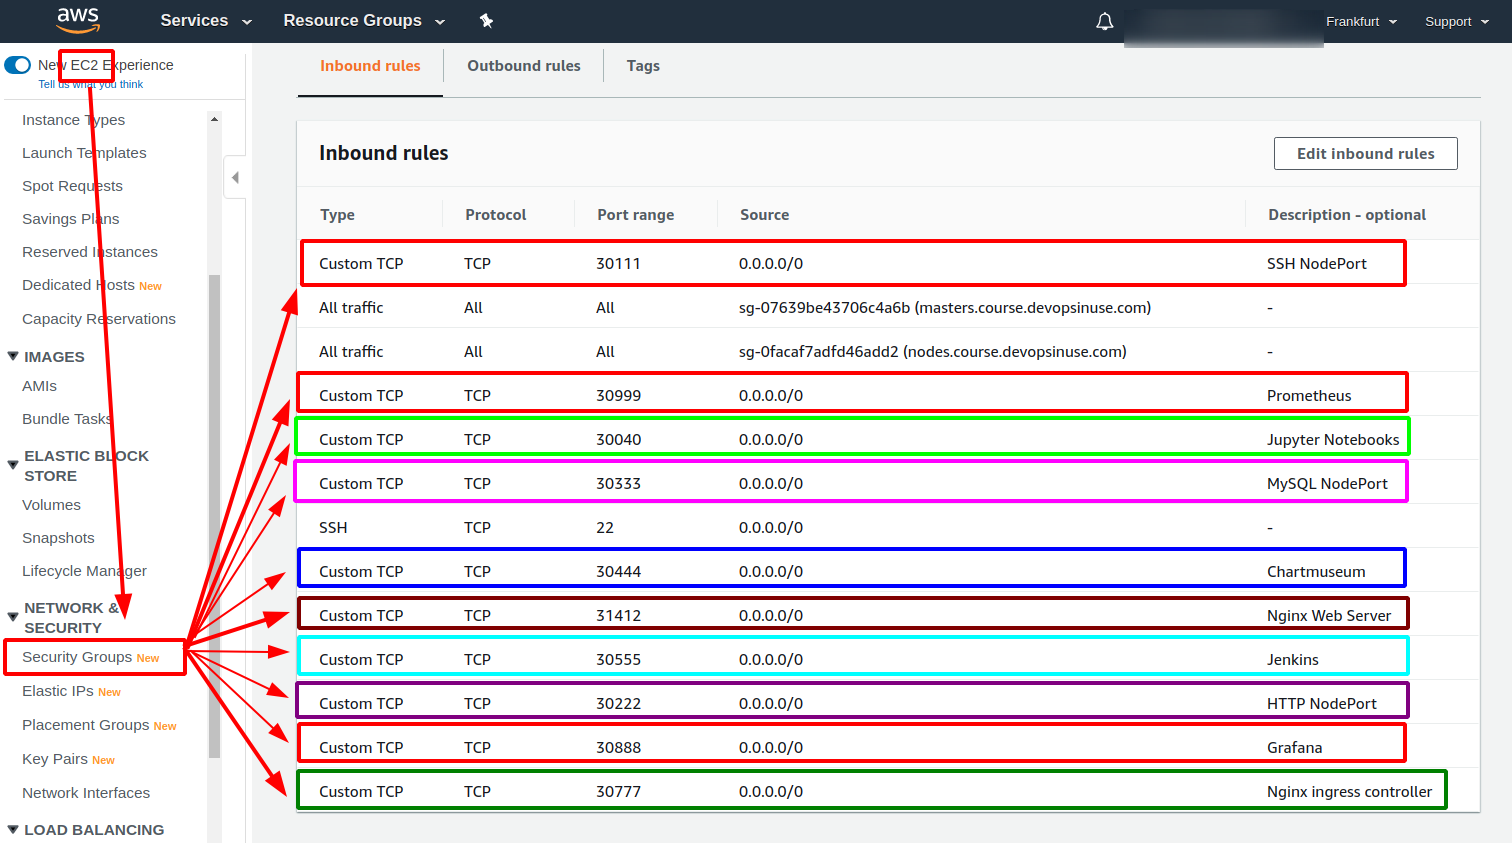Collapse the NETWORK & SECURITY section
This screenshot has height=843, width=1512.
point(13,616)
